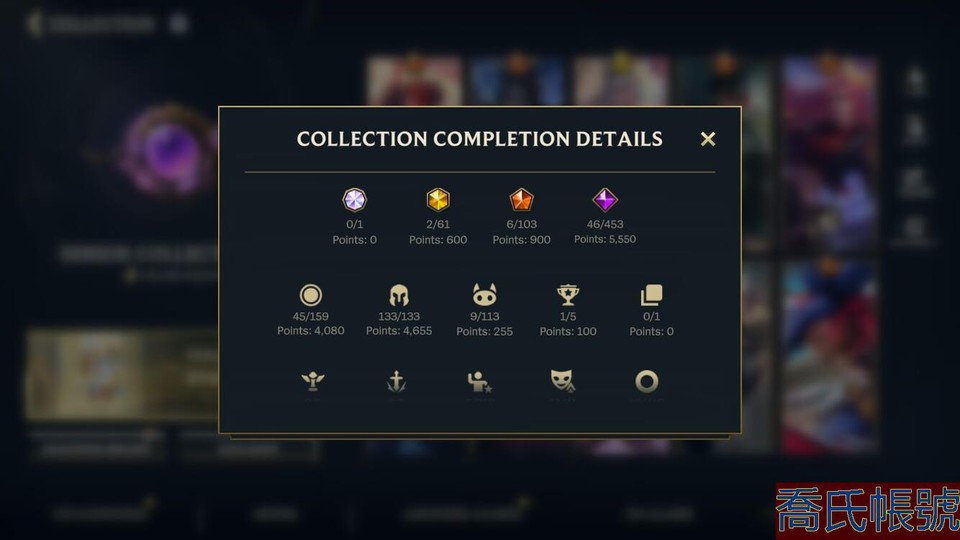Close the Collection Completion Details dialog
Screen dimensions: 960x540
point(708,140)
